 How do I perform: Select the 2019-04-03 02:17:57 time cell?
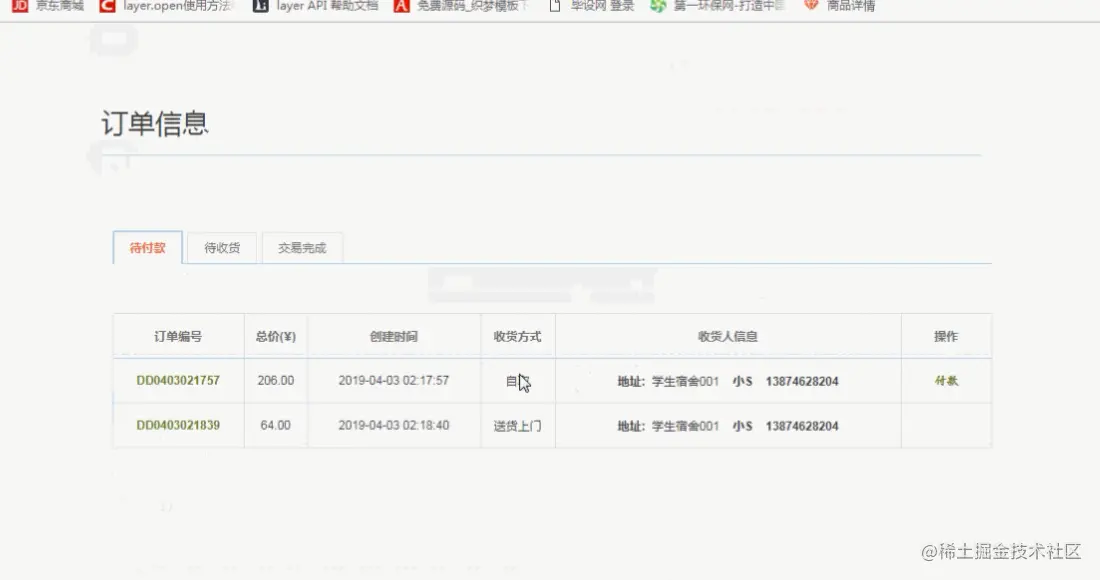394,380
